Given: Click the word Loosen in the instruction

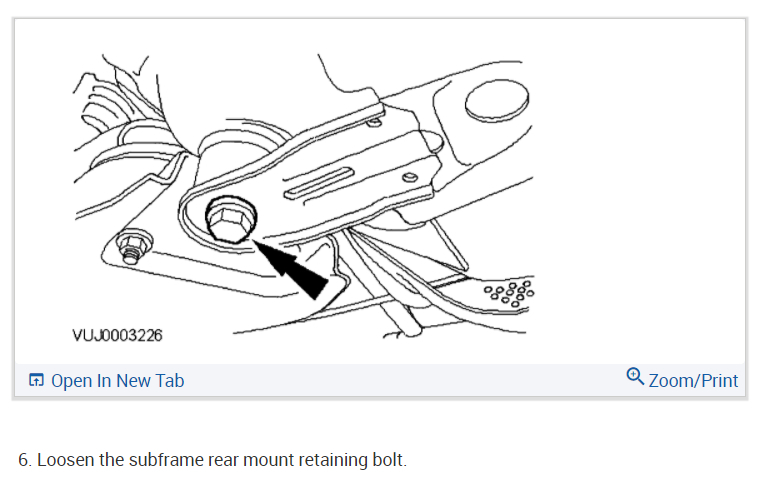Looking at the screenshot, I should coord(66,460).
